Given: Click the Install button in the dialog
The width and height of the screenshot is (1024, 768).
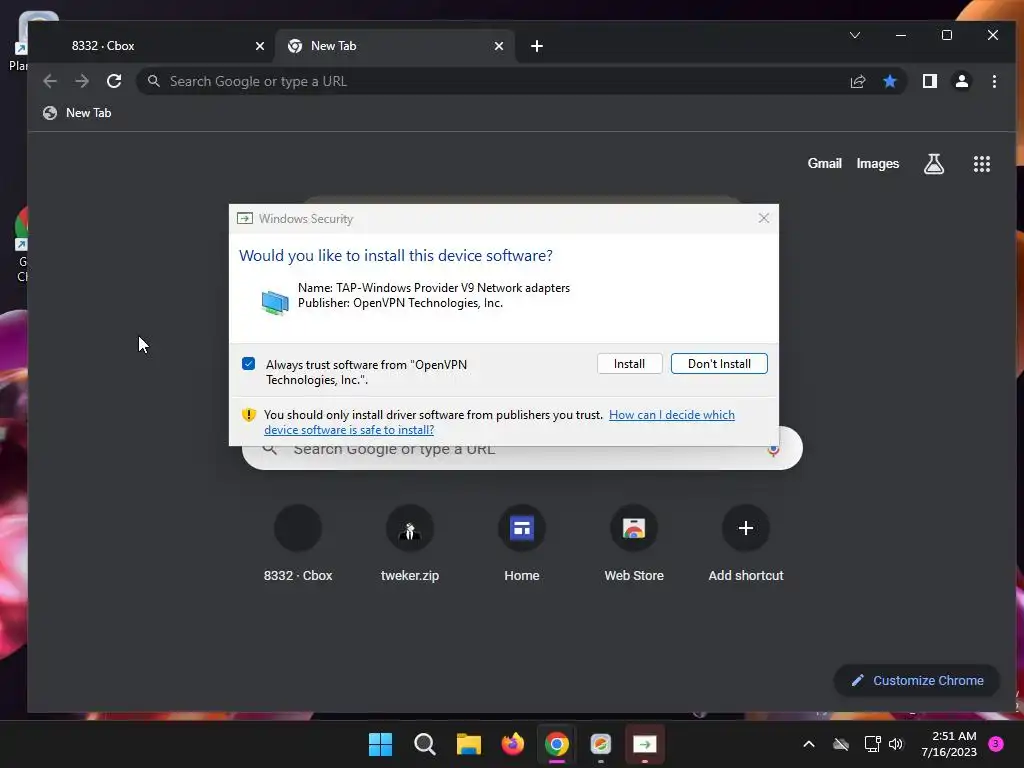Looking at the screenshot, I should (629, 364).
